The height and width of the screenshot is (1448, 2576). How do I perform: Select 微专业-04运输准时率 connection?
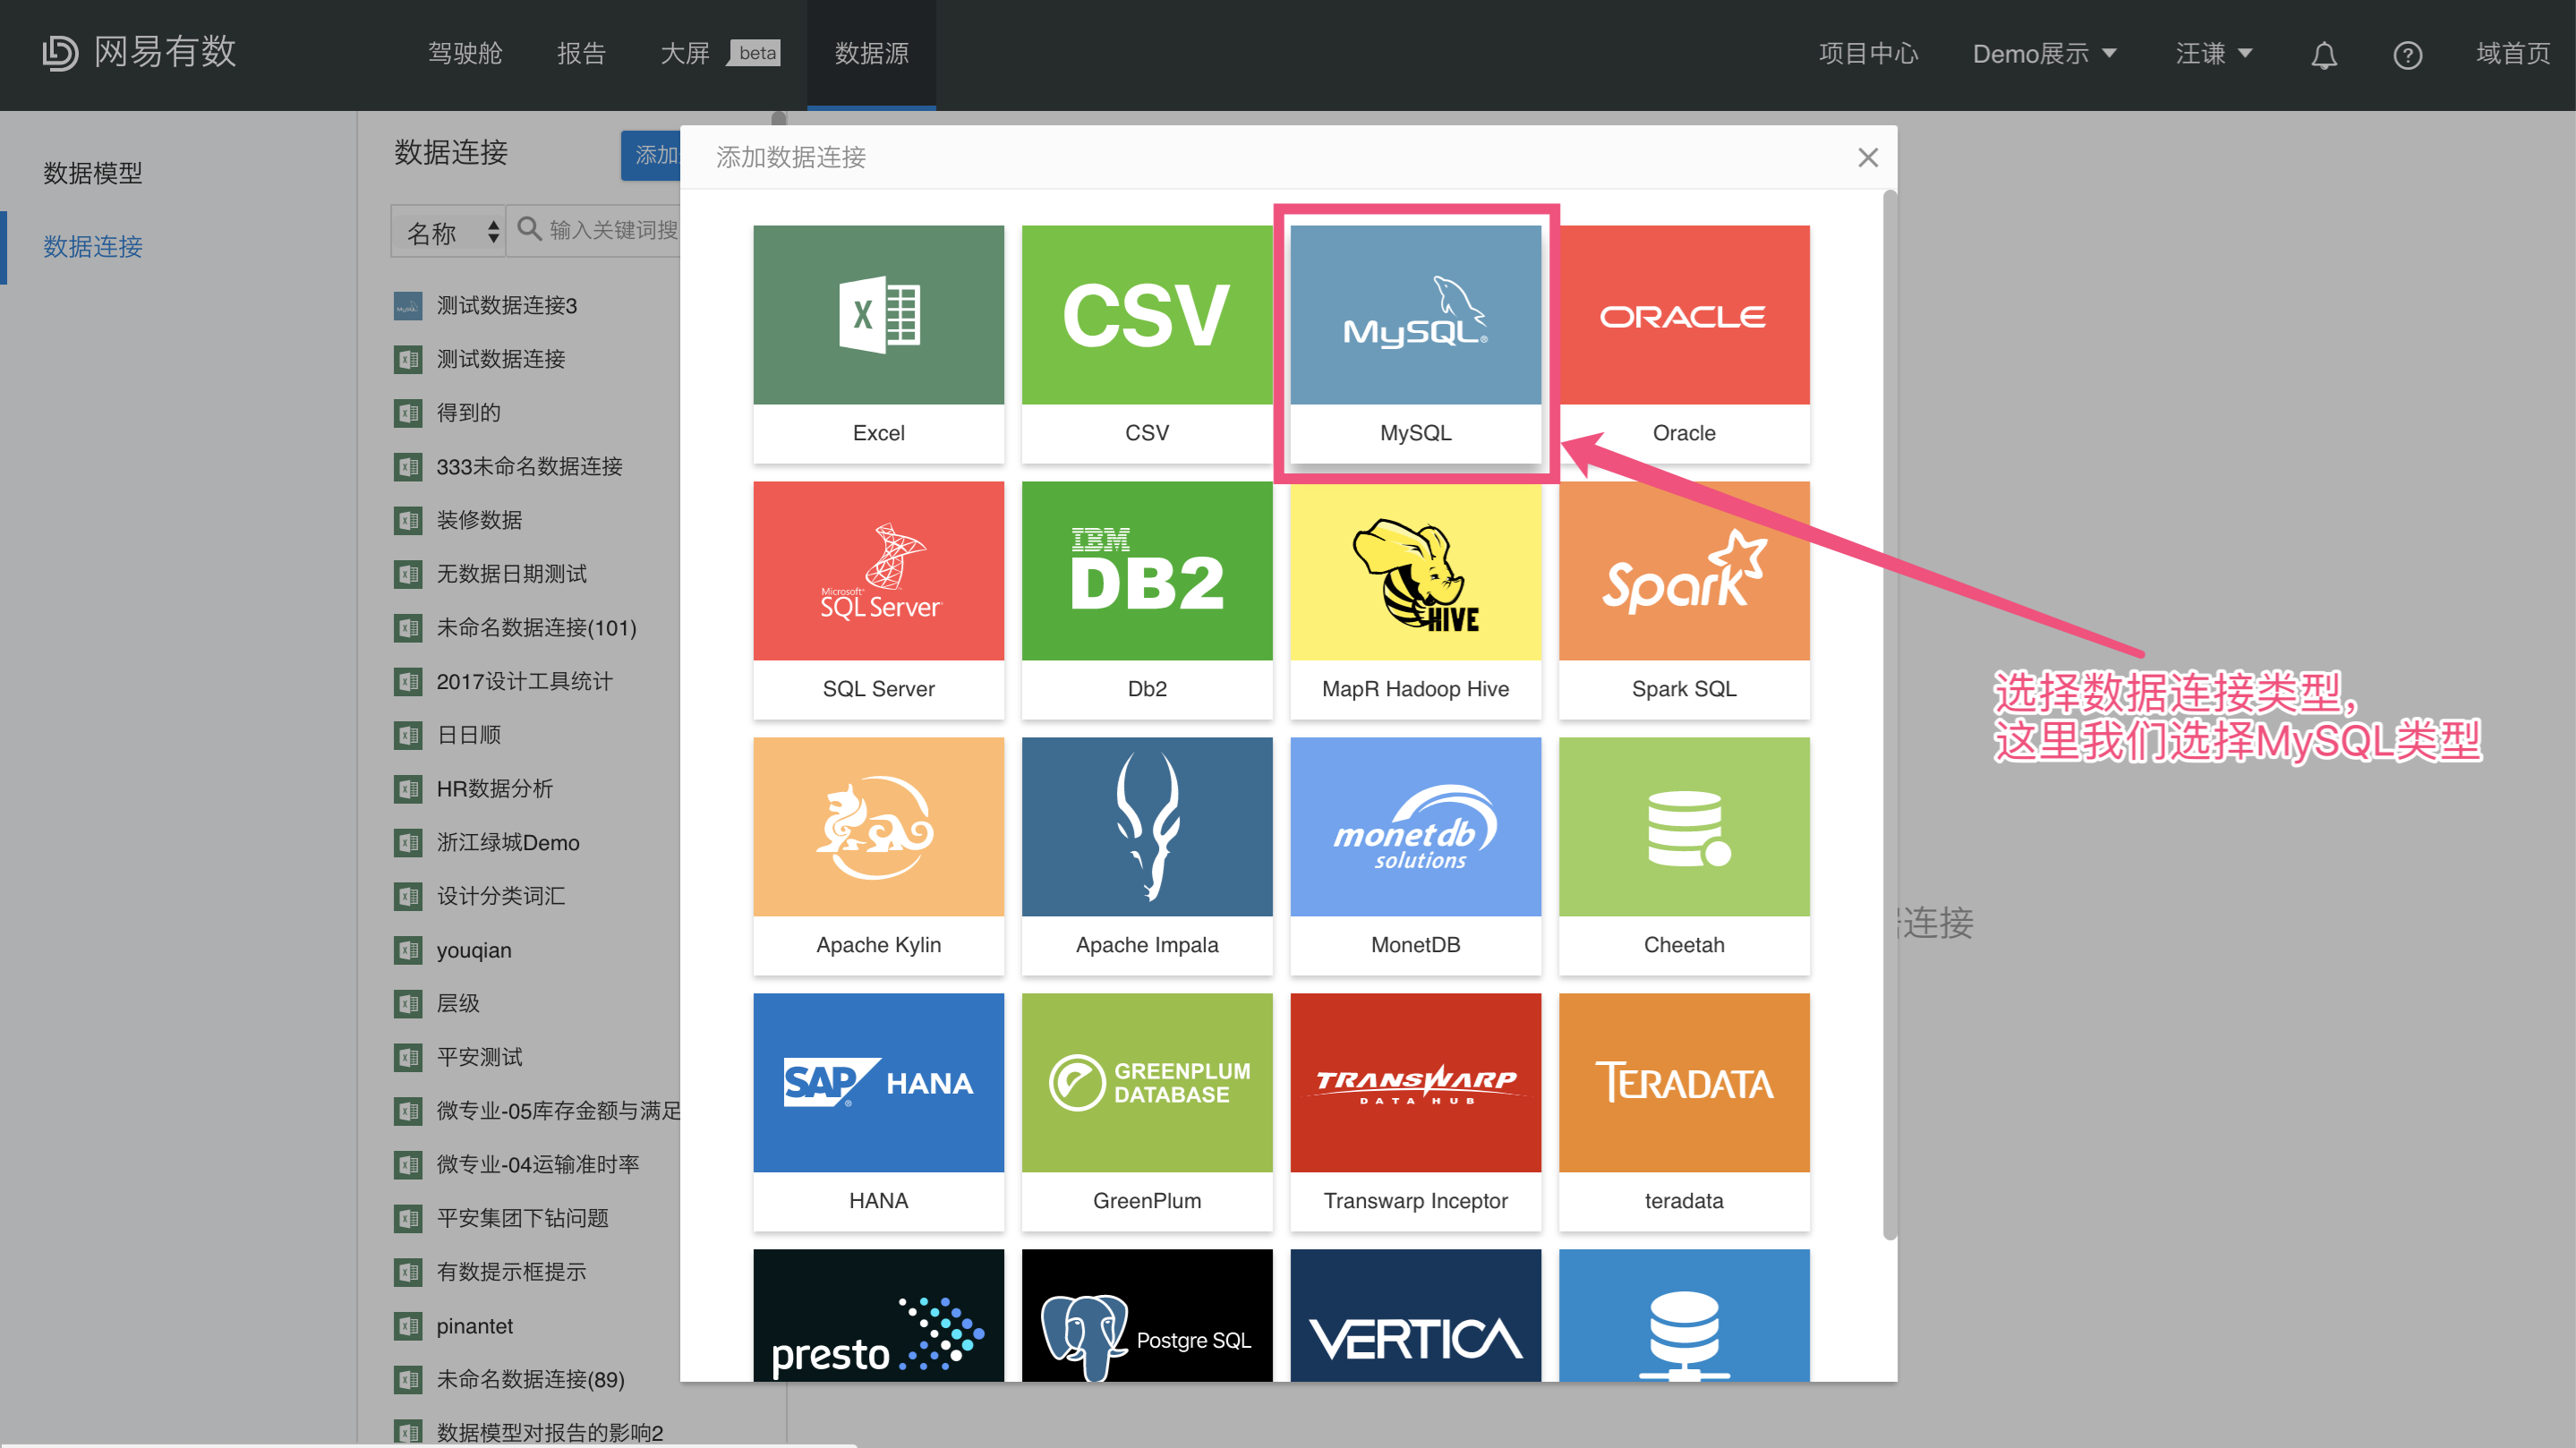pos(537,1165)
